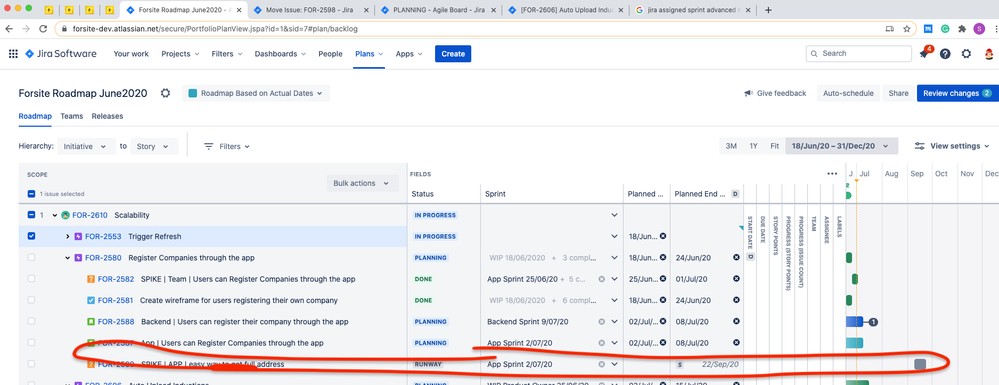Select the blue timeline bar for FOR-2588
The image size is (999, 385).
click(x=854, y=322)
